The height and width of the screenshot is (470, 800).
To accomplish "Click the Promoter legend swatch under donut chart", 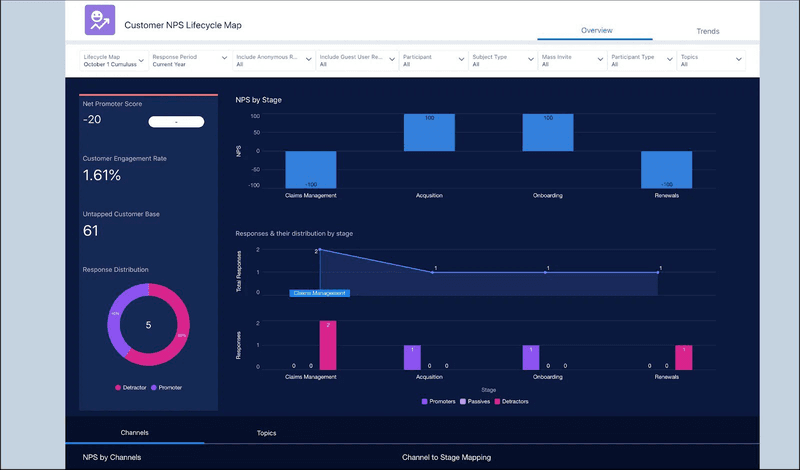I will point(154,388).
